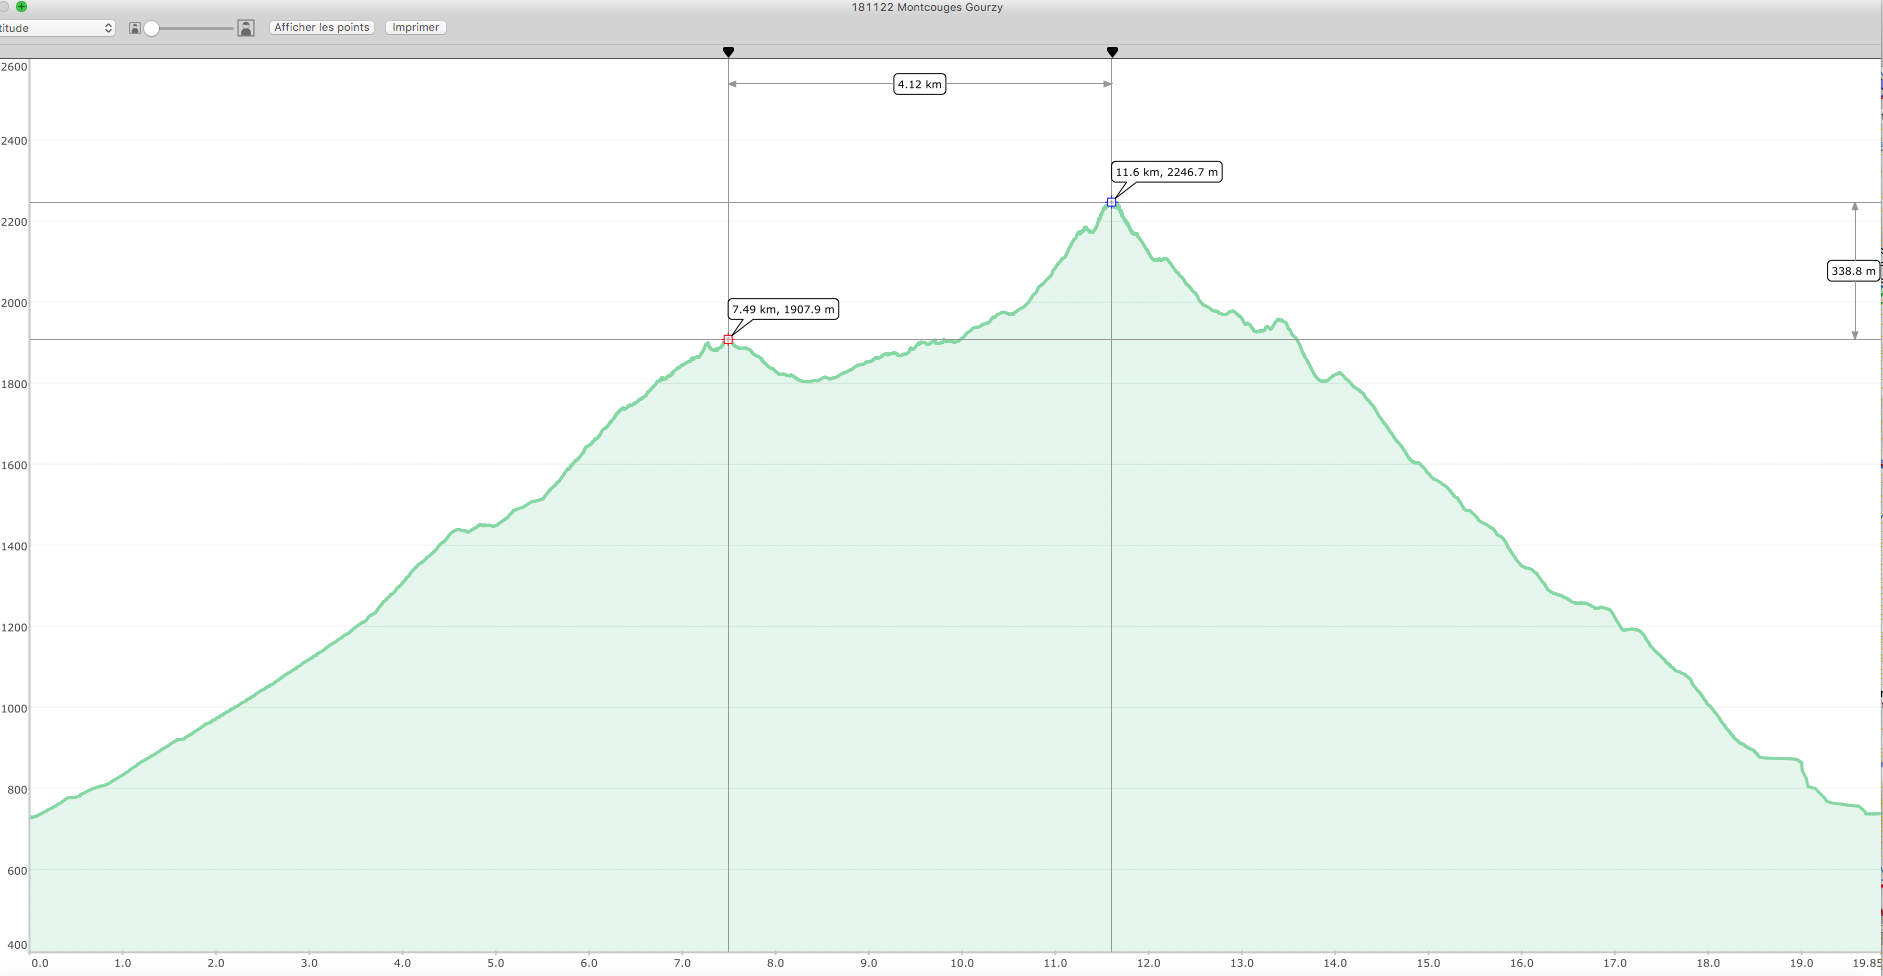Click the '7.49 km, 1907.9 m' callout

[x=783, y=310]
